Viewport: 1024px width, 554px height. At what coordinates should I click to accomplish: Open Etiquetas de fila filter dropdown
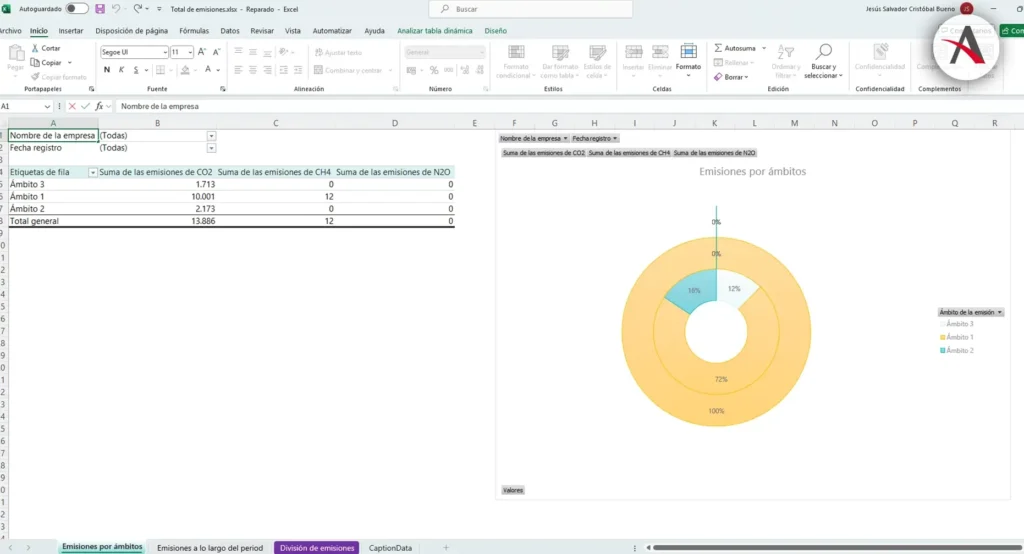pos(93,172)
